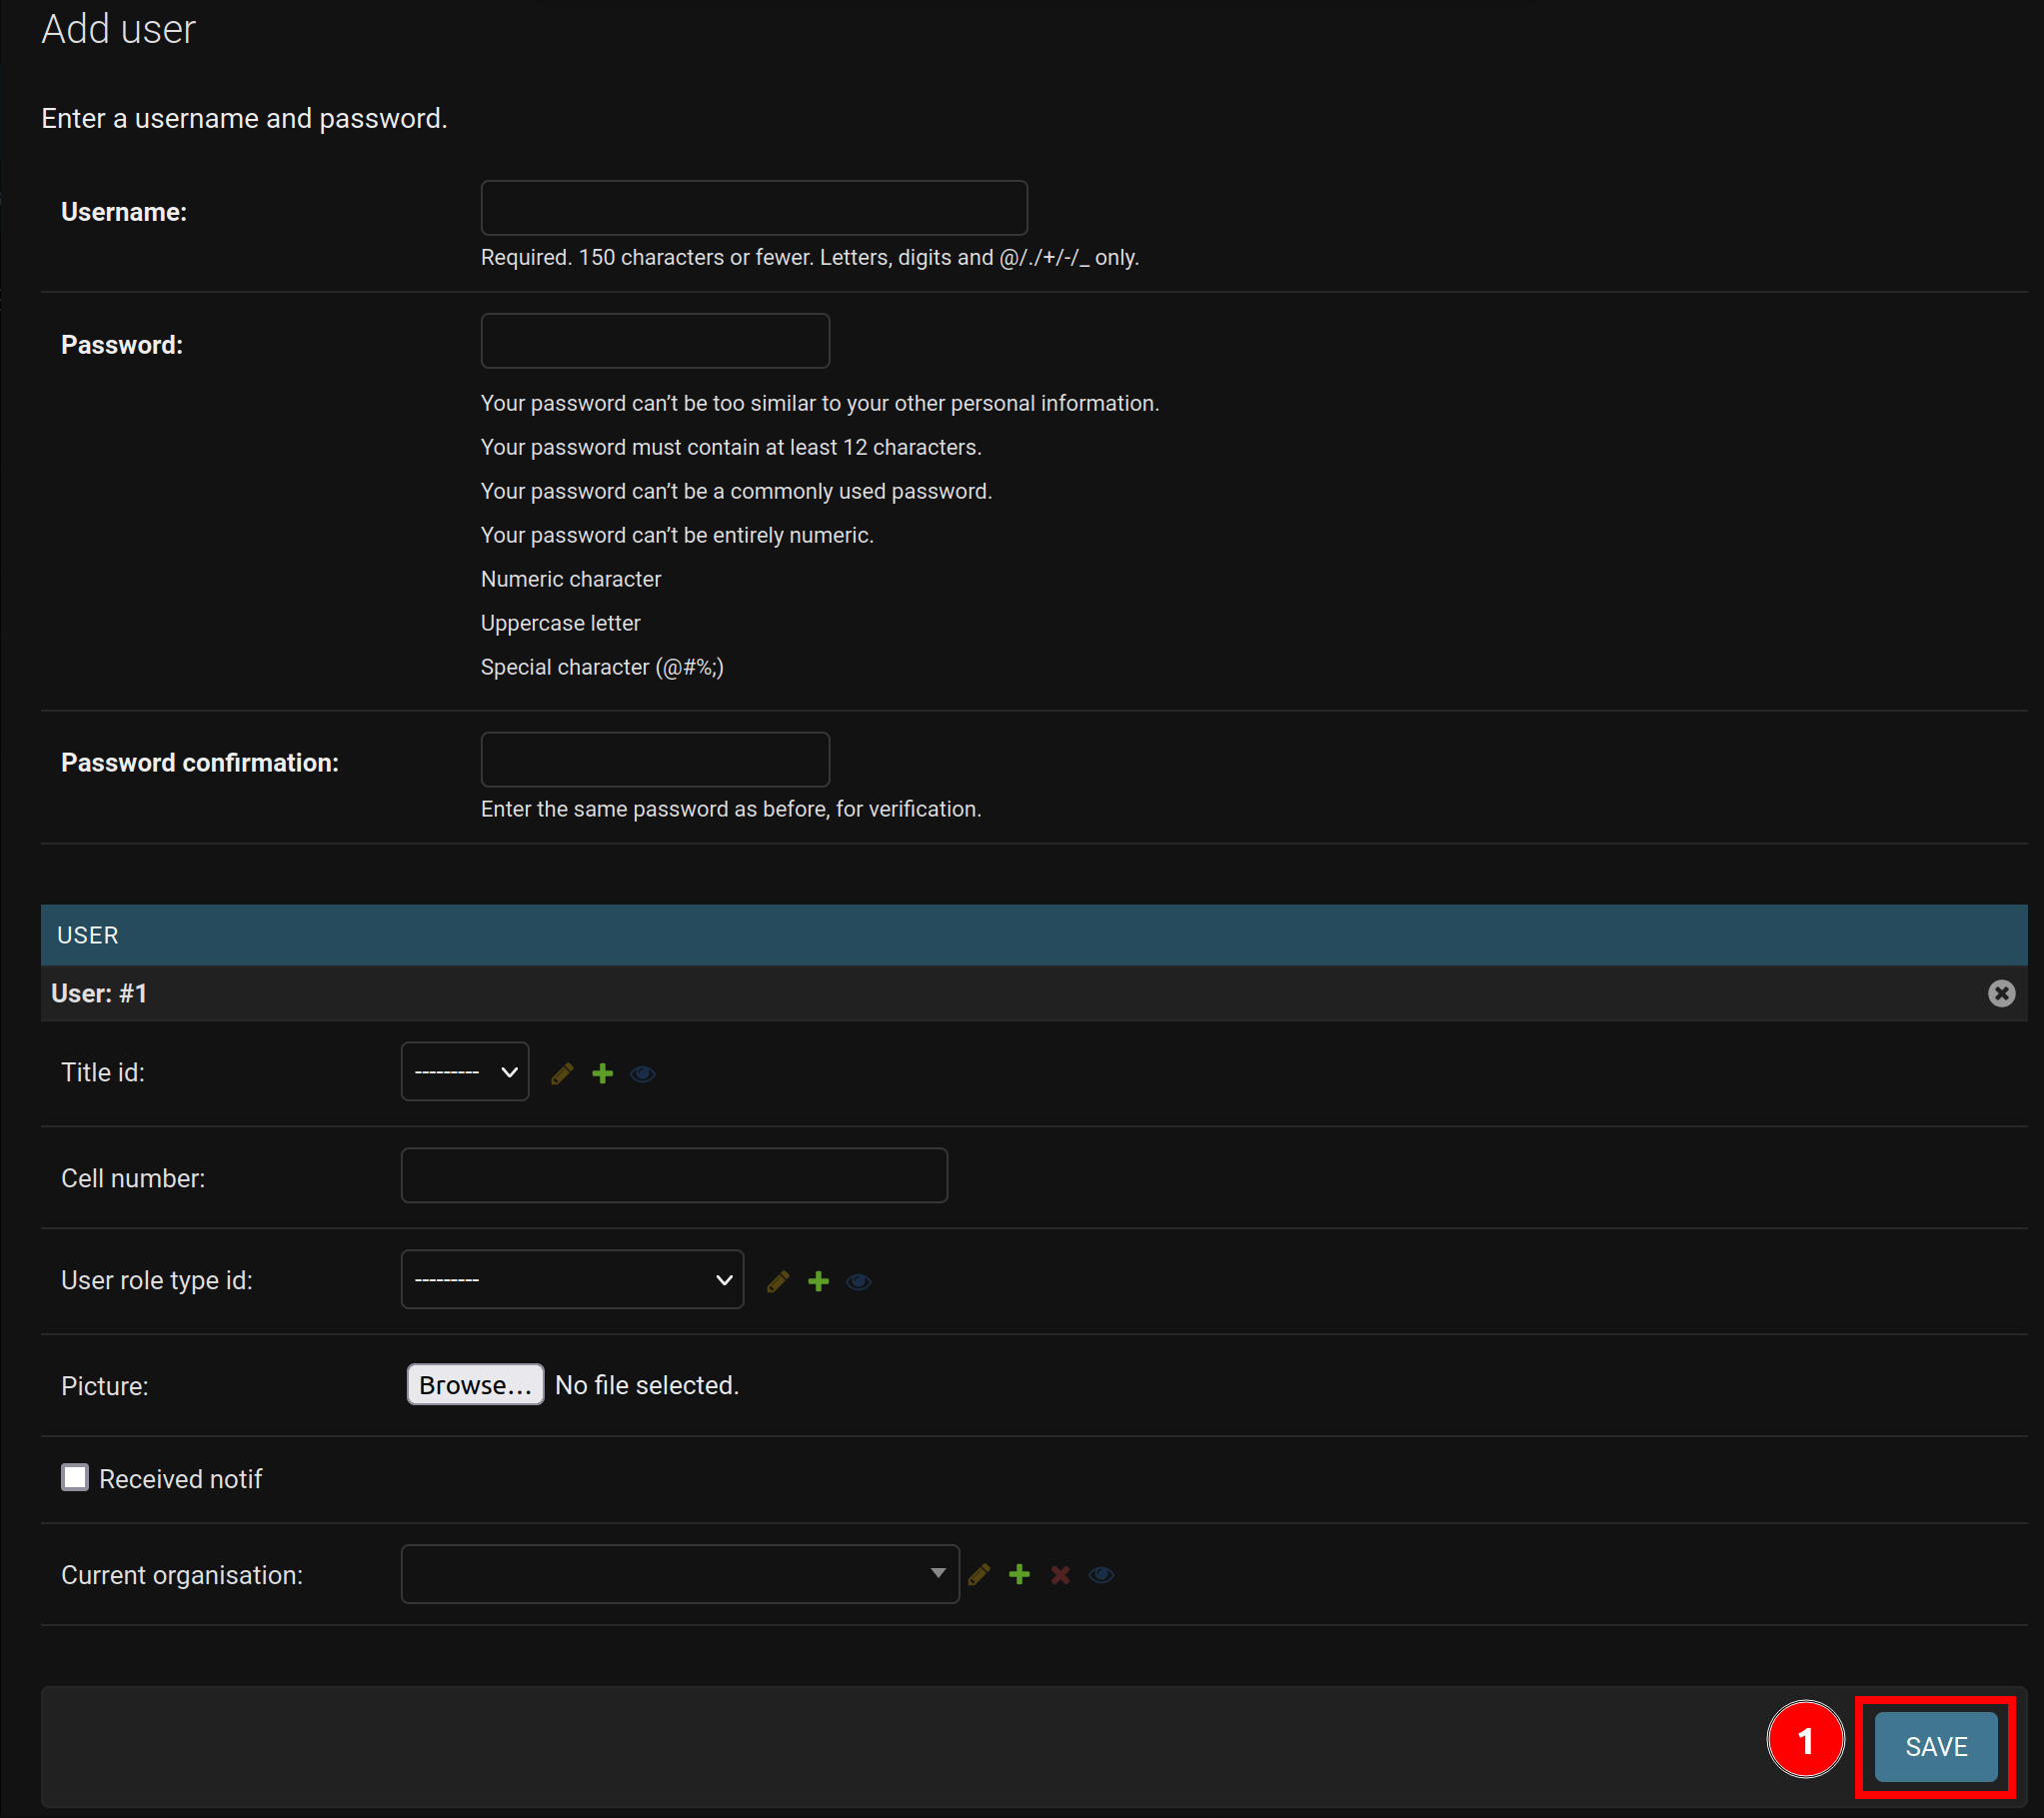Click the Password confirmation label
The height and width of the screenshot is (1818, 2044).
click(x=200, y=763)
